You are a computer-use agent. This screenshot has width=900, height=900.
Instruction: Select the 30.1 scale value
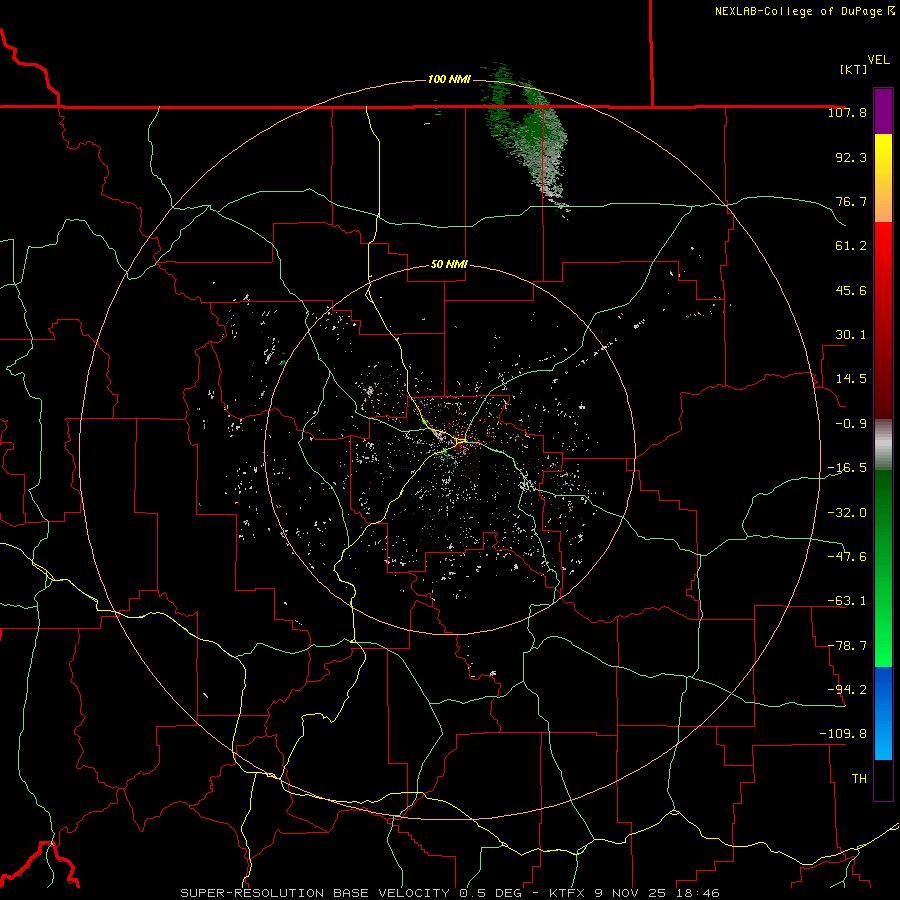click(851, 335)
